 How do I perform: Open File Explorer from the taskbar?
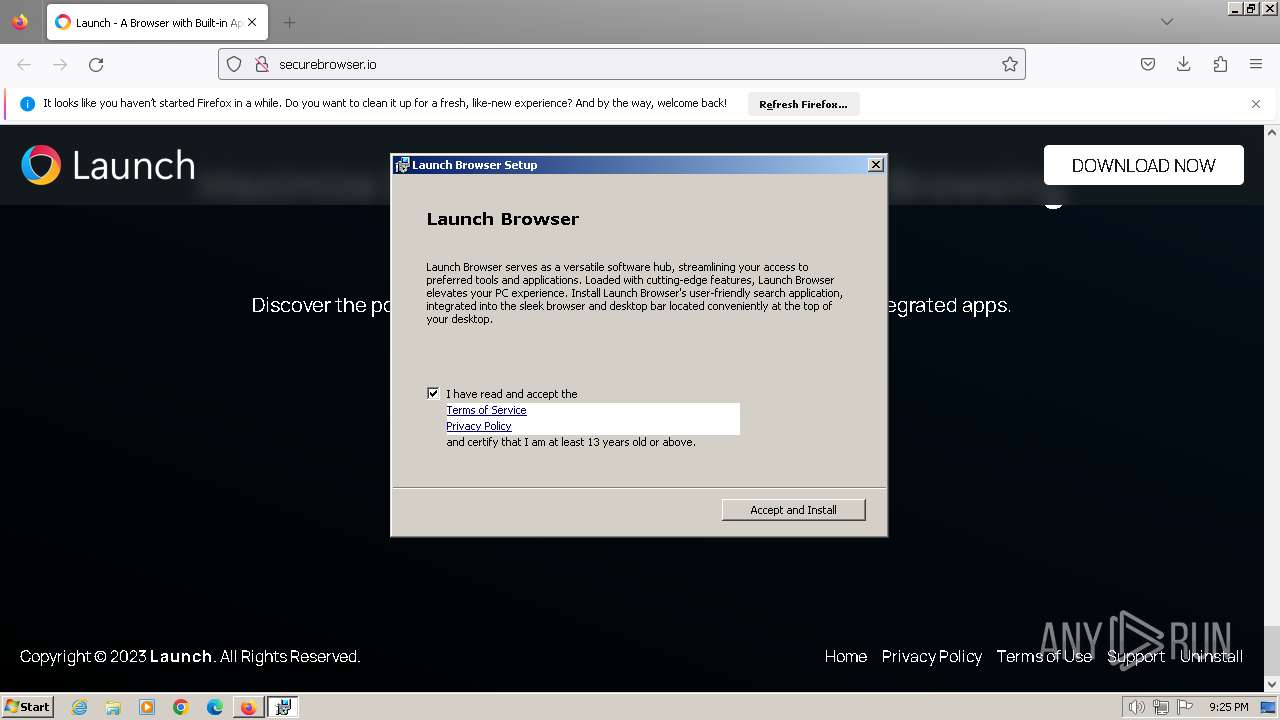point(113,707)
